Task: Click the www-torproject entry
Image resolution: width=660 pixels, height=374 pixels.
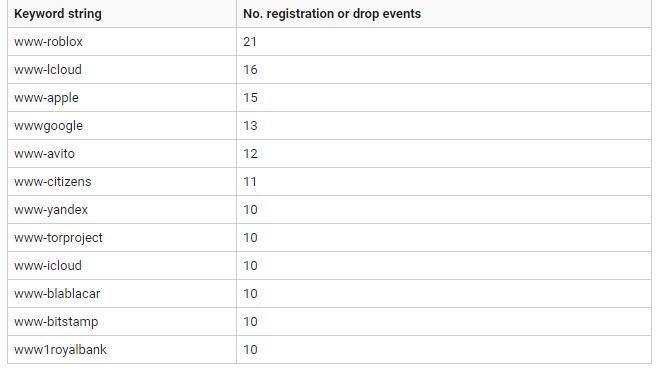Action: click(x=58, y=238)
